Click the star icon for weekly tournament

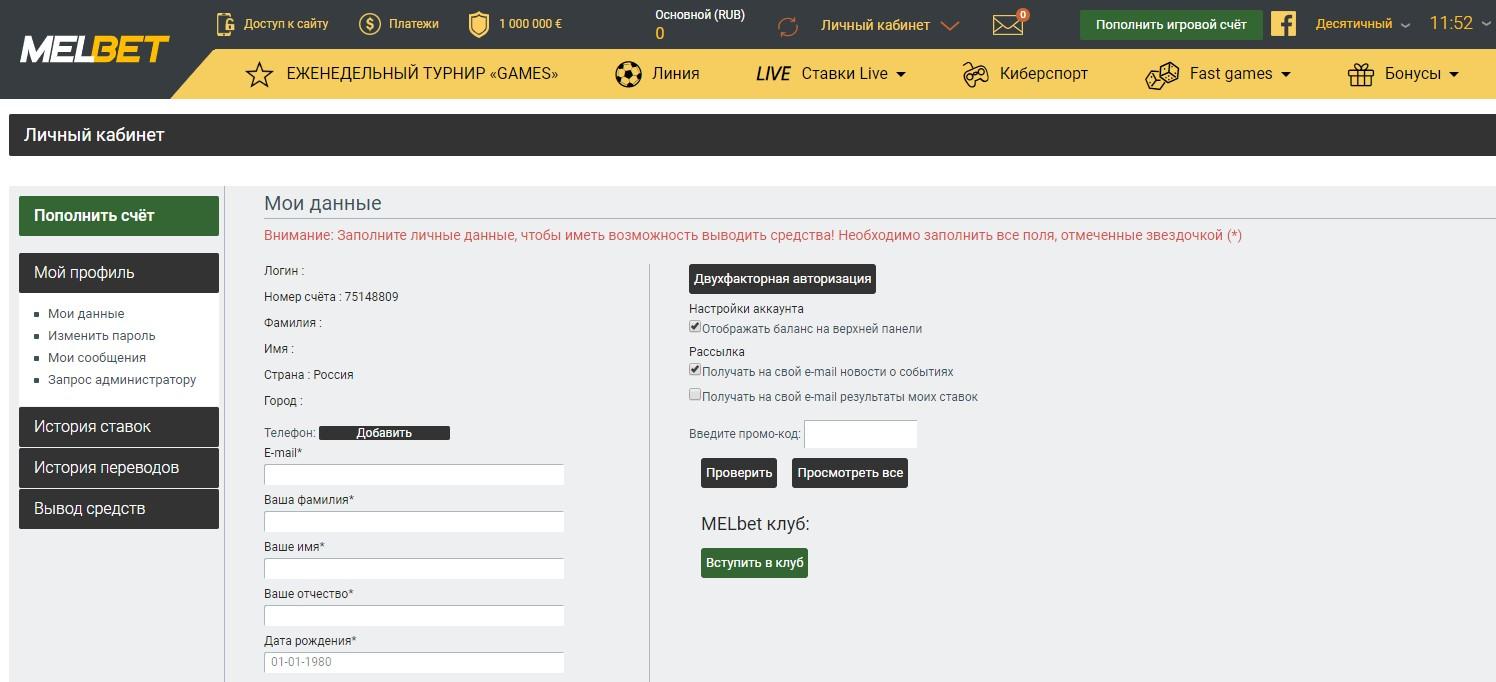[259, 74]
